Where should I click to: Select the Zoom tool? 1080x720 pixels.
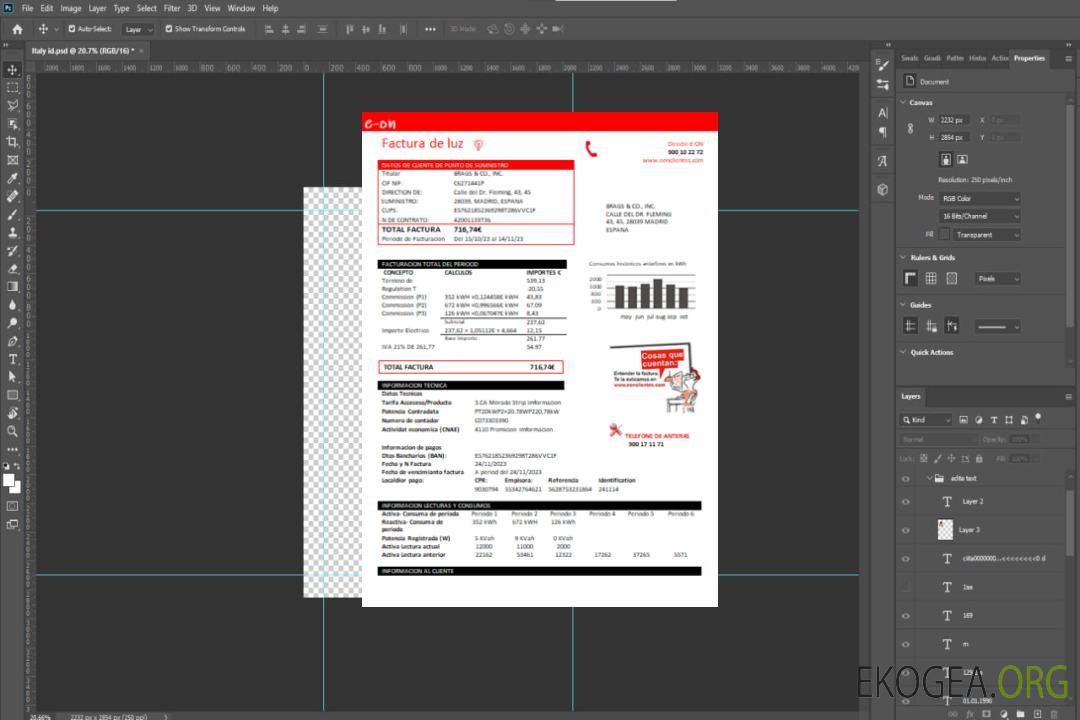[13, 431]
